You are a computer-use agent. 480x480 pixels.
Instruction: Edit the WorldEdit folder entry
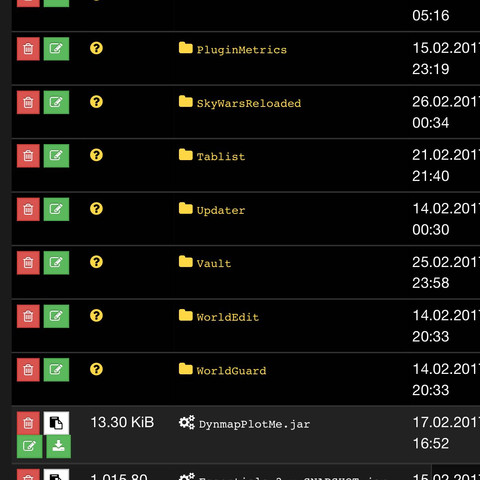56,316
